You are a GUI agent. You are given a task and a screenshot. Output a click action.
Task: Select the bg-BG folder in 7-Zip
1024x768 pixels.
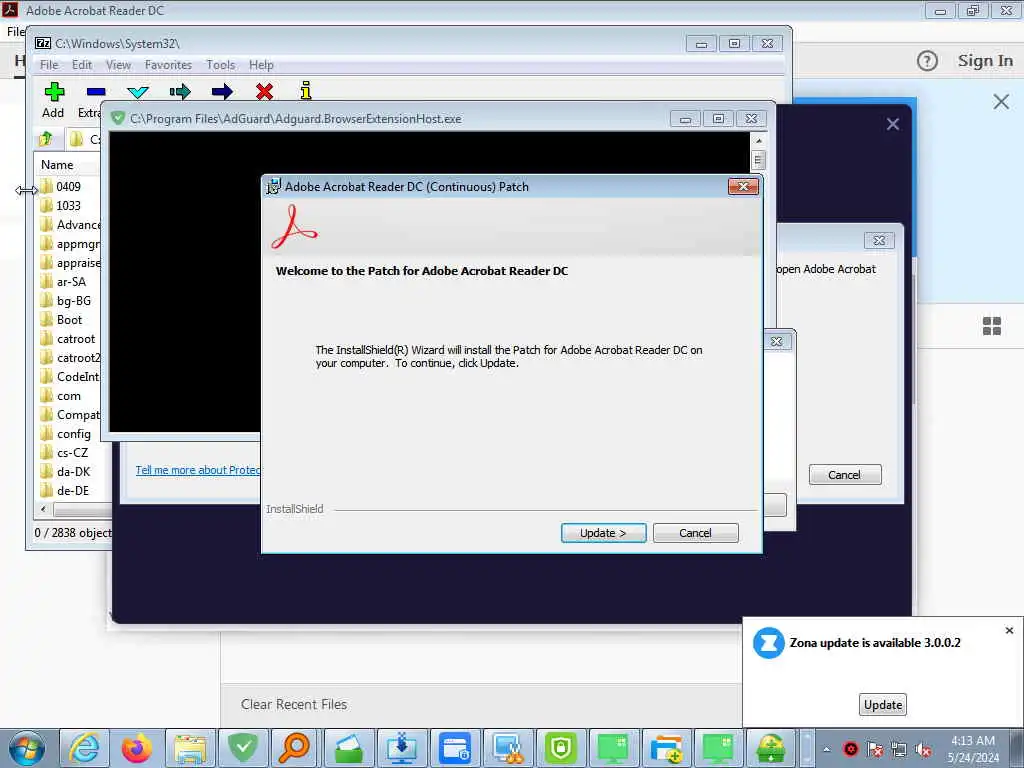click(66, 300)
